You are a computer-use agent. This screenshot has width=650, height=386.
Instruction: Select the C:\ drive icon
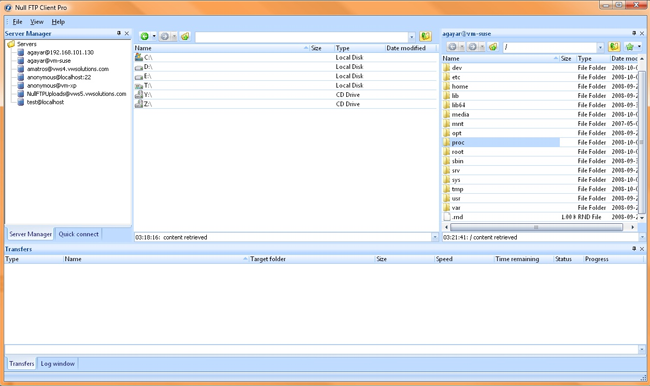(139, 57)
